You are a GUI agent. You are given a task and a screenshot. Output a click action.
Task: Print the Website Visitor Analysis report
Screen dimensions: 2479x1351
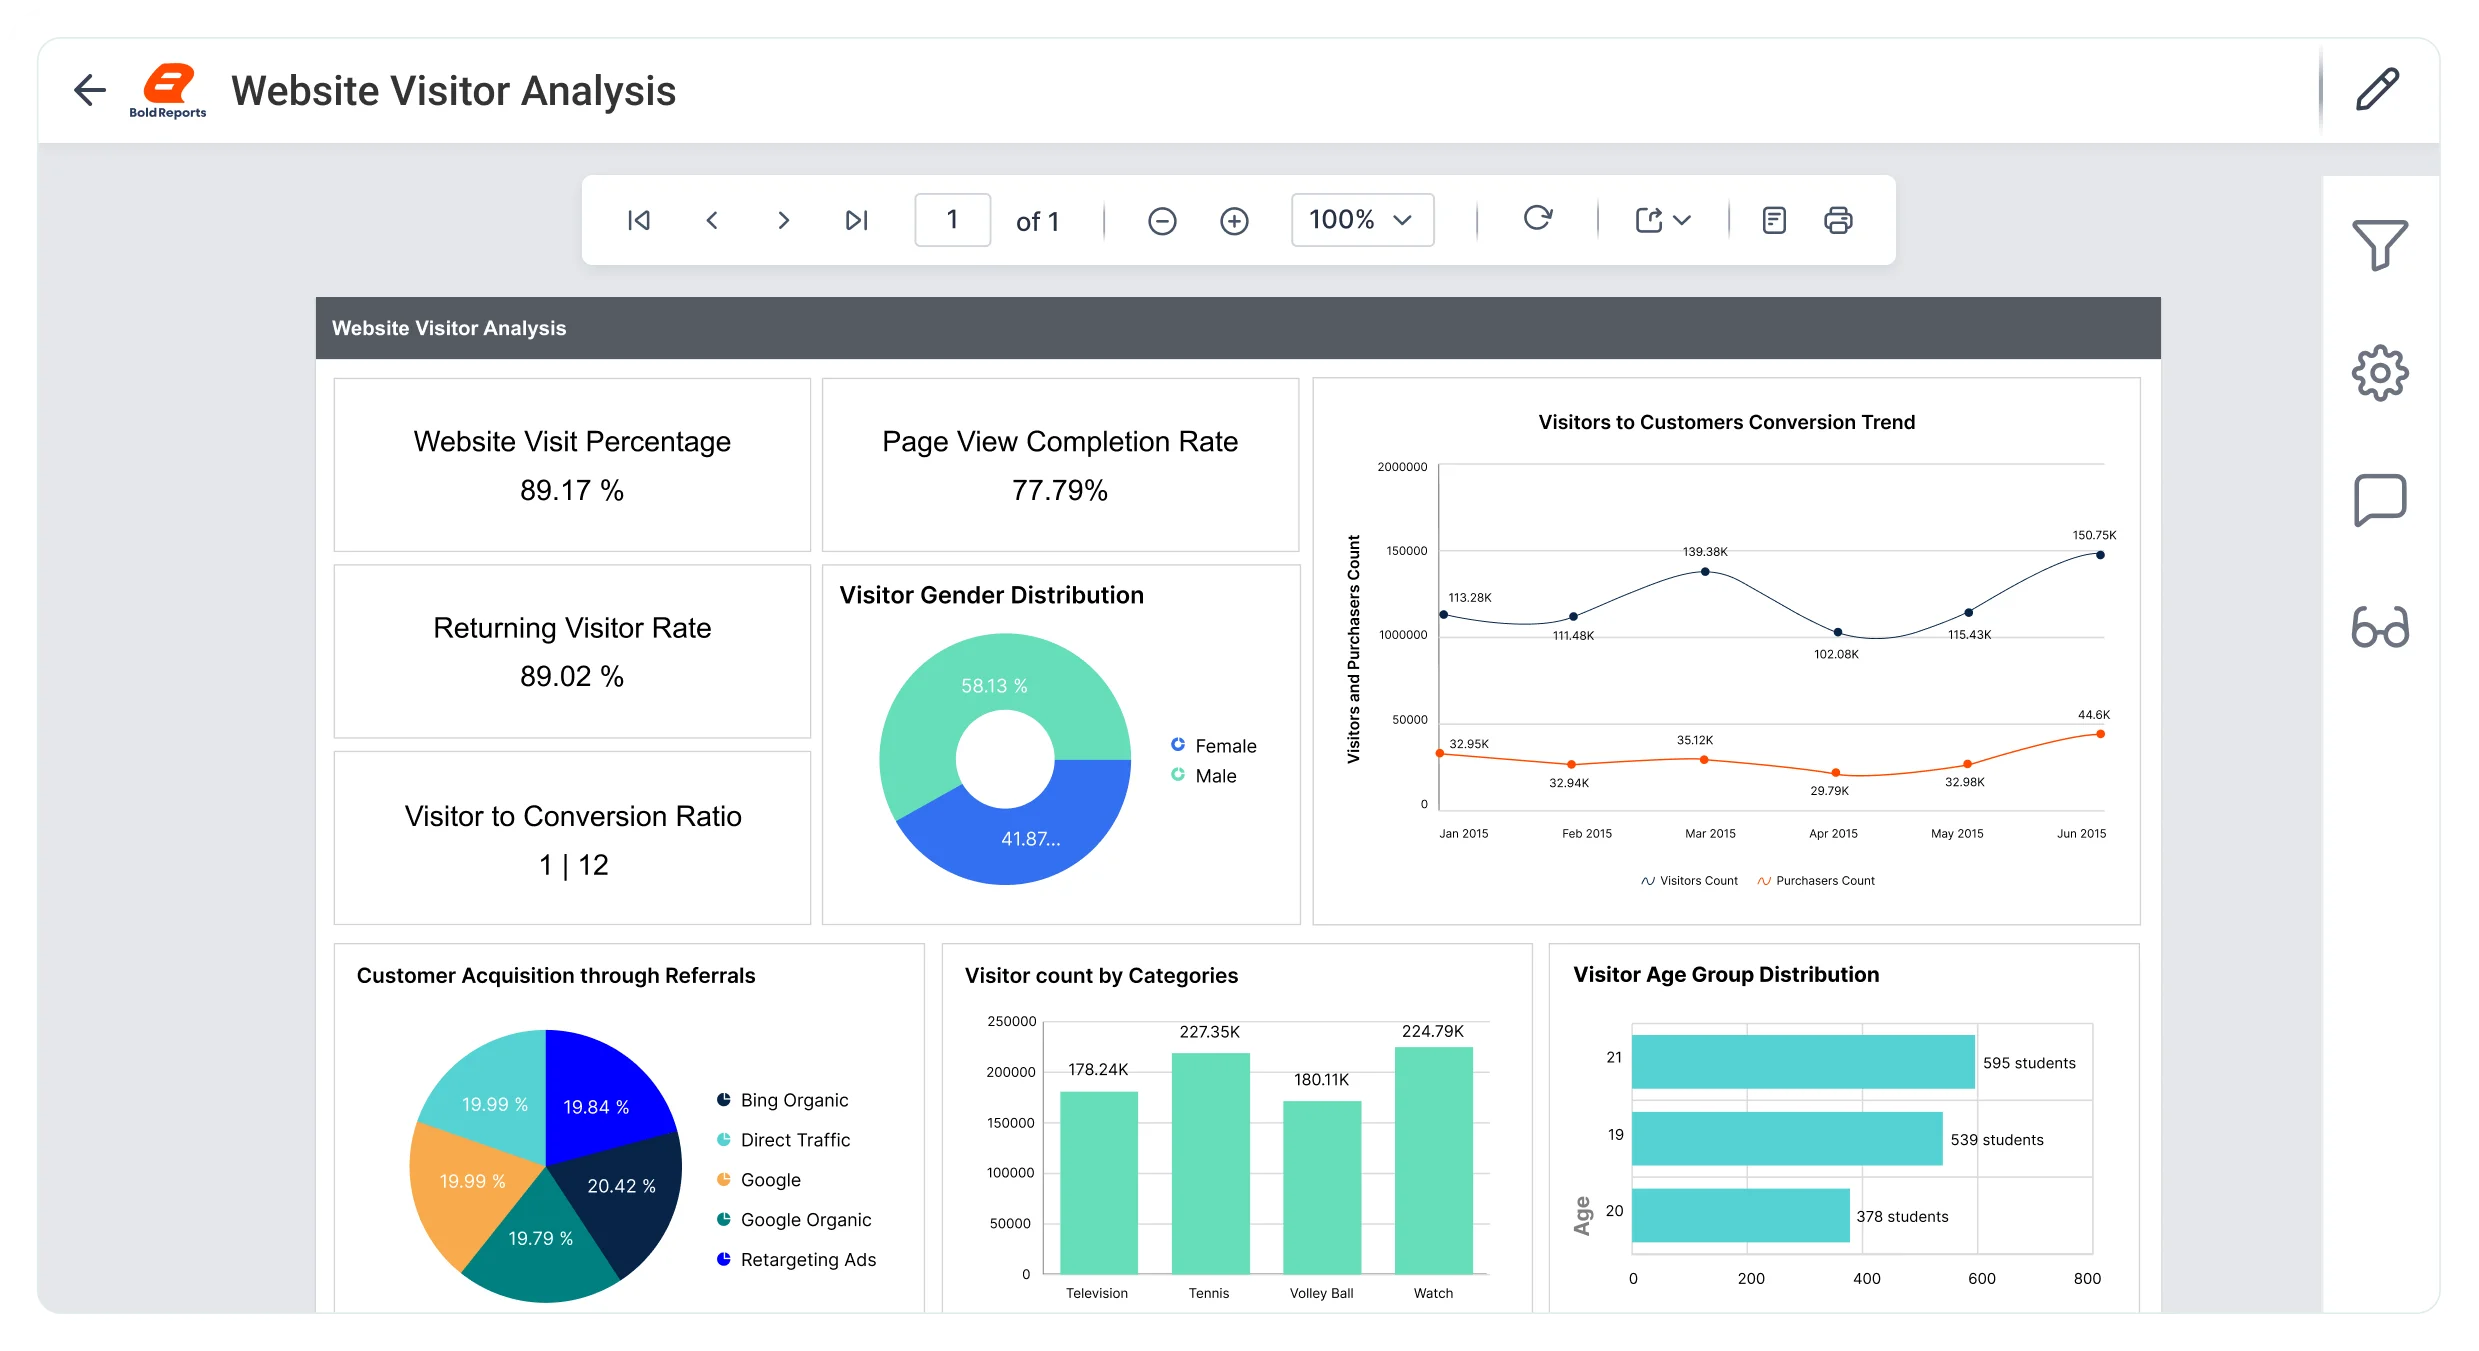tap(1838, 220)
